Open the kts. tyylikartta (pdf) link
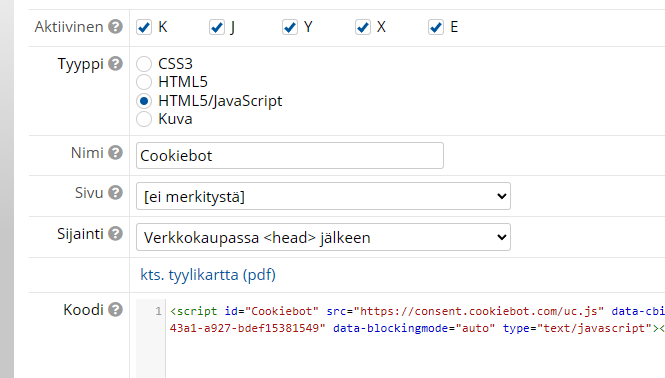Viewport: 665px width, 378px height. [x=208, y=275]
